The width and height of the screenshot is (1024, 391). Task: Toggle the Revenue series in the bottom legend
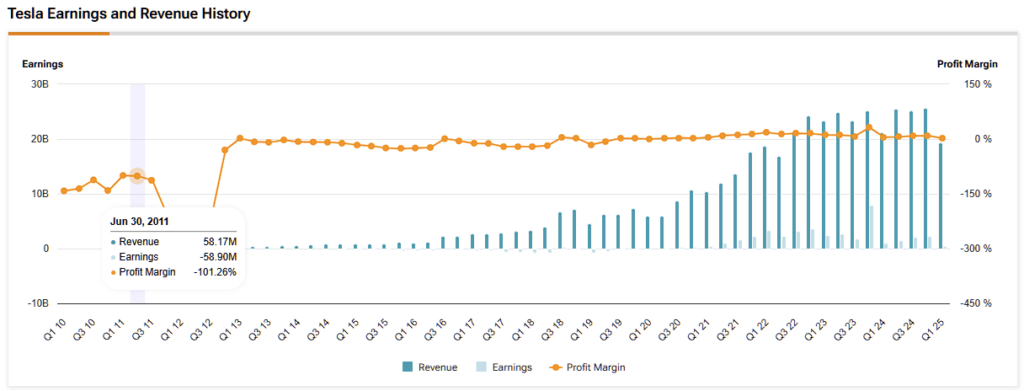(430, 368)
